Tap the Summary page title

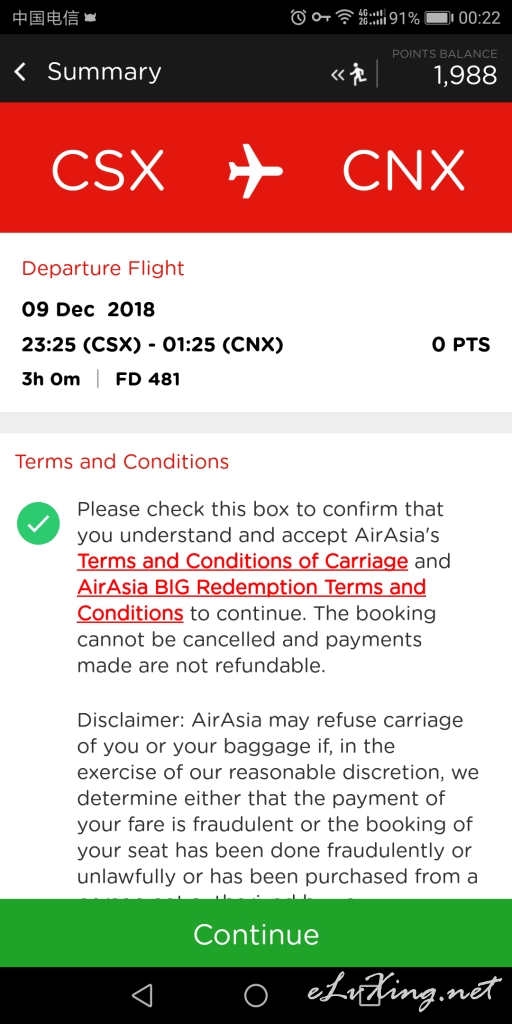pyautogui.click(x=104, y=72)
